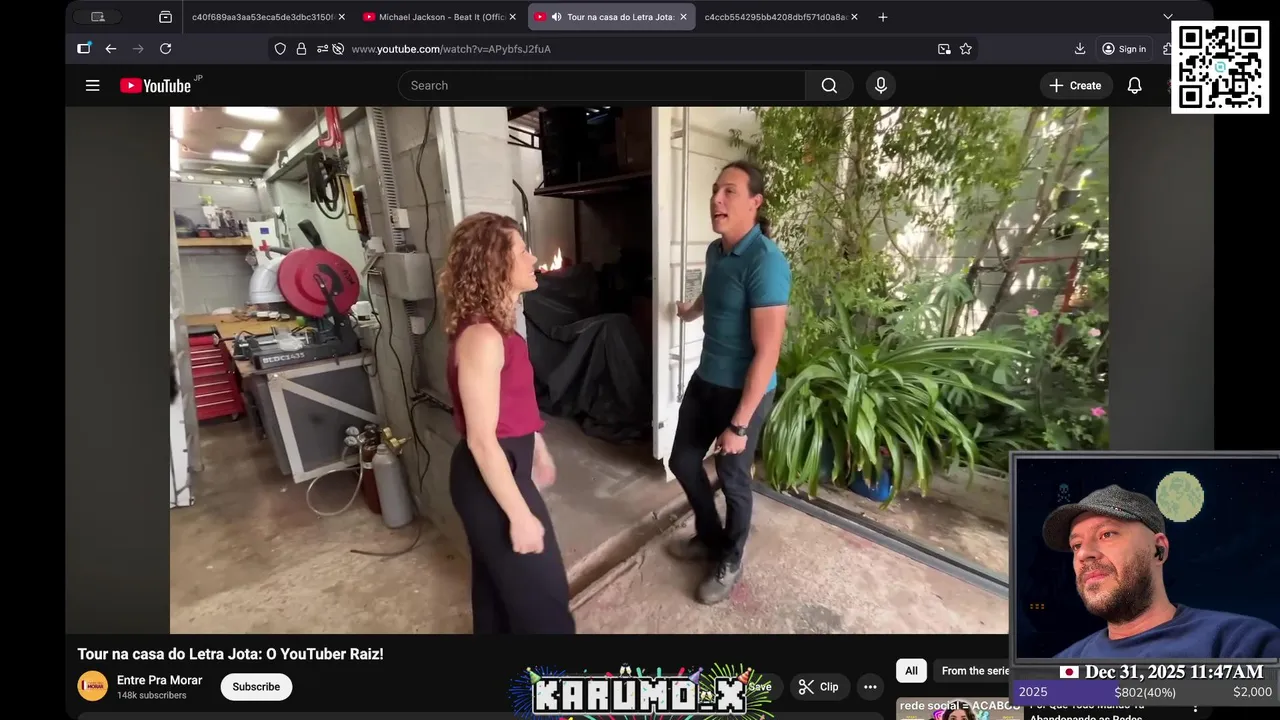This screenshot has height=720, width=1280.
Task: Open more actions three-dot menu
Action: pos(870,687)
